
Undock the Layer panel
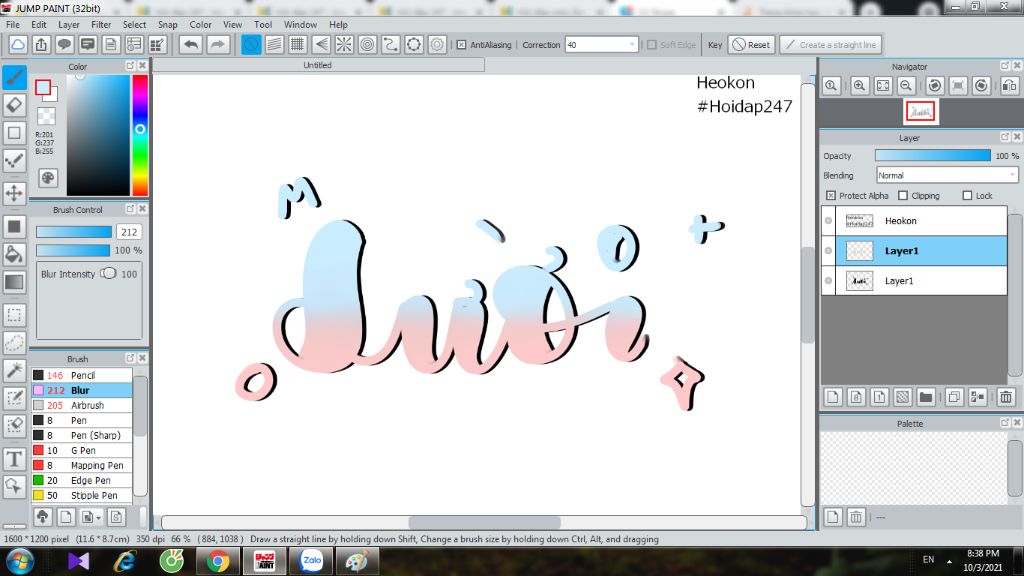[x=1005, y=137]
